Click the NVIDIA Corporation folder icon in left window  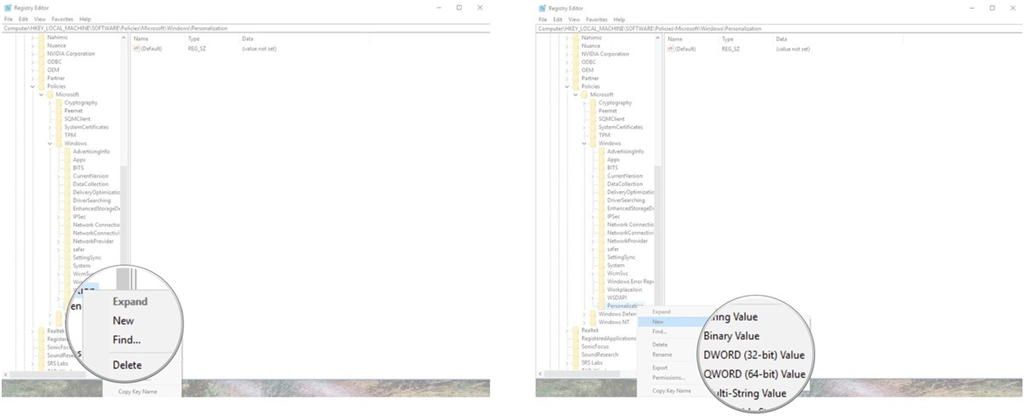point(41,54)
